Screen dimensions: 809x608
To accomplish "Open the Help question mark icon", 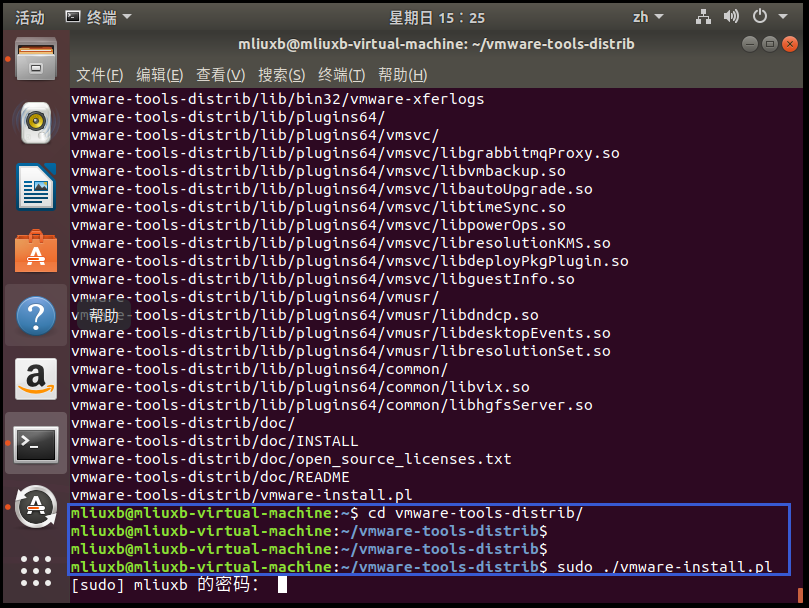I will pos(36,315).
